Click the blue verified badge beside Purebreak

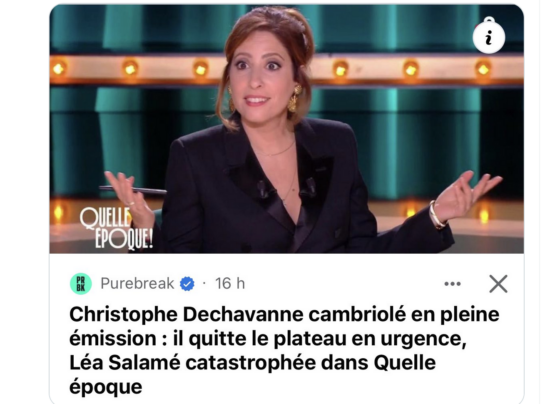click(x=187, y=284)
